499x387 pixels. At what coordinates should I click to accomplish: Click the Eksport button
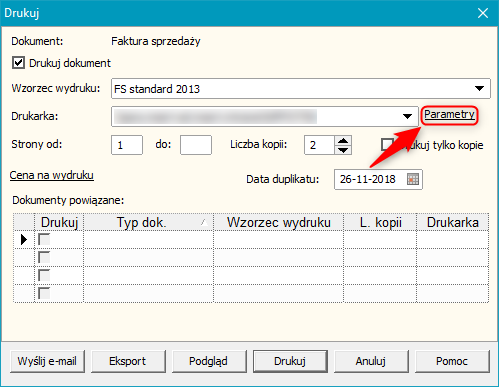point(128,361)
